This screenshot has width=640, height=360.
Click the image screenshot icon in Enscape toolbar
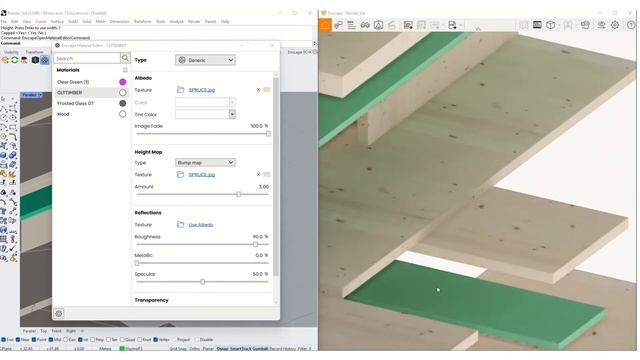408,25
